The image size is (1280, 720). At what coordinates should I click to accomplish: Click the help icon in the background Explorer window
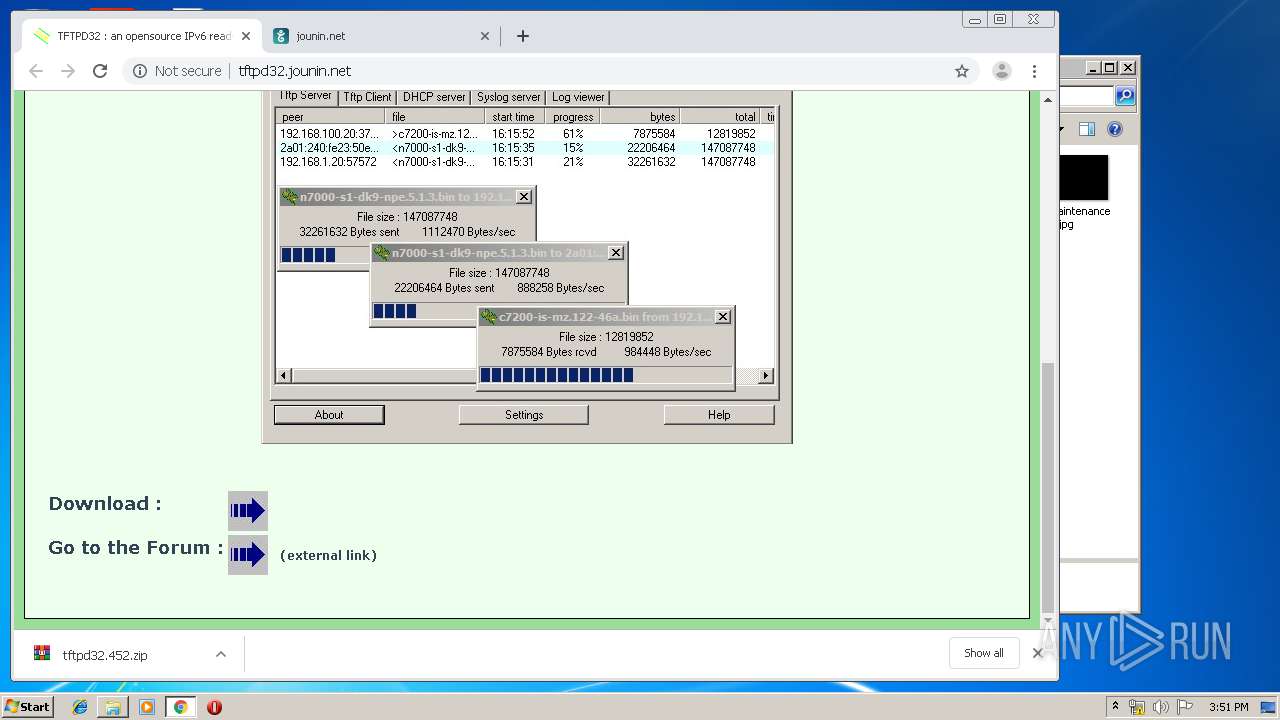(x=1115, y=129)
